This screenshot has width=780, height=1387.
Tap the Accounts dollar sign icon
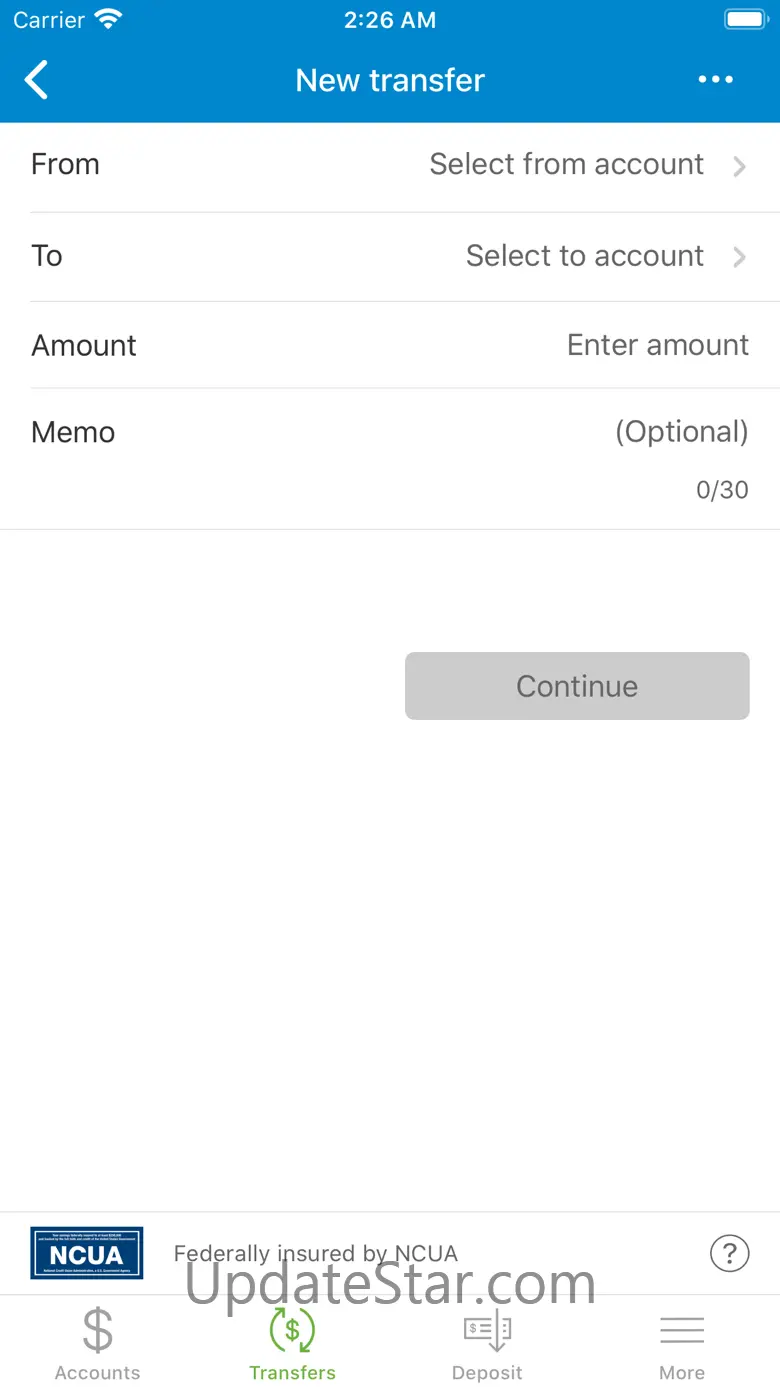tap(97, 1330)
